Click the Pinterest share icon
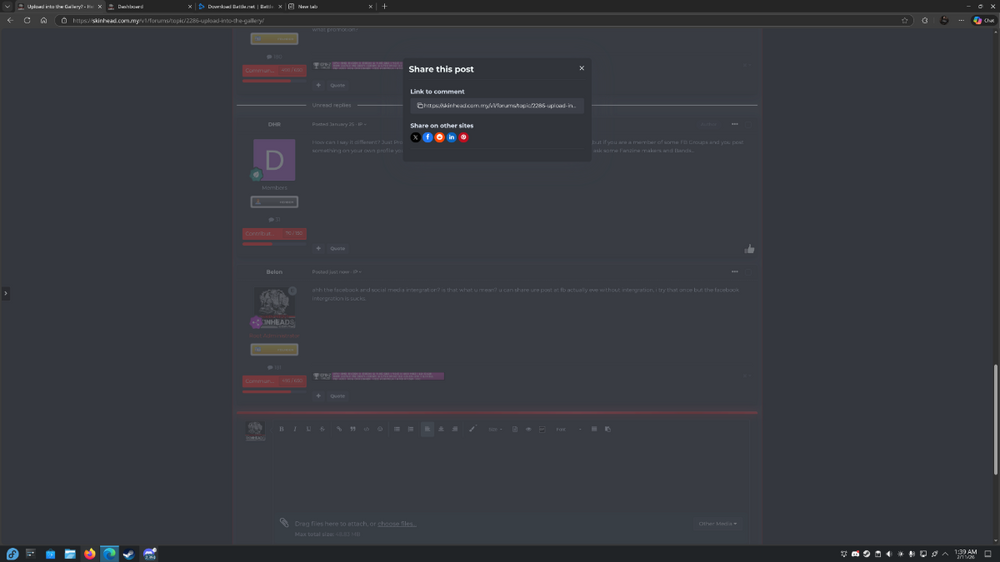The width and height of the screenshot is (1000, 562). pyautogui.click(x=464, y=137)
